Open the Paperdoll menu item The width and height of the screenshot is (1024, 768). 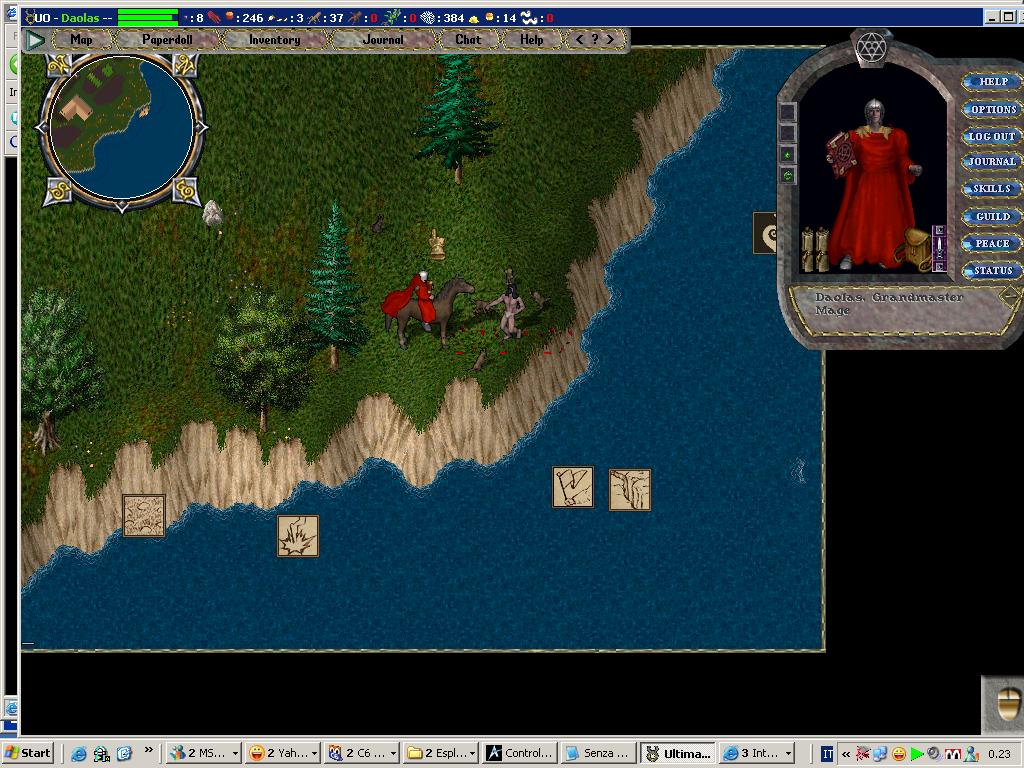pos(167,40)
